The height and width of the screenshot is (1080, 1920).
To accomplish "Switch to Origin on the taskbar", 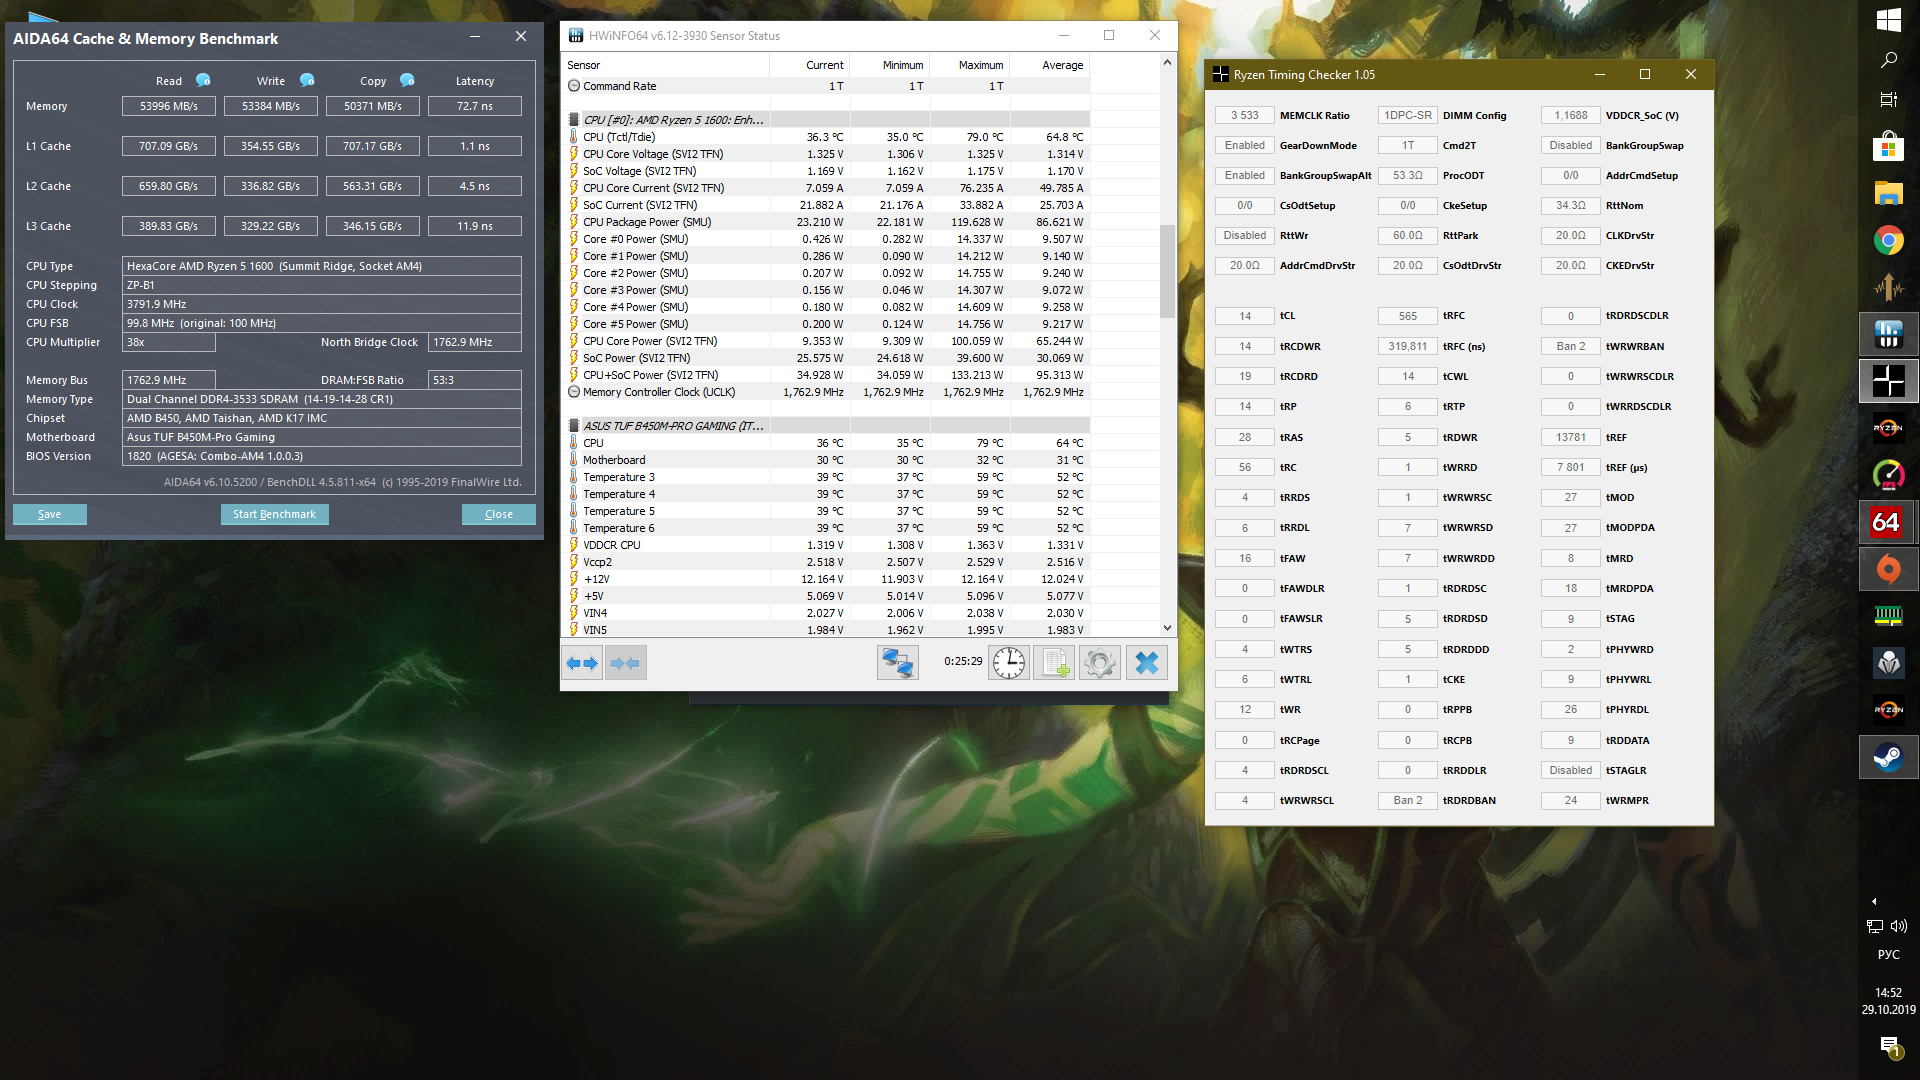I will click(x=1888, y=569).
